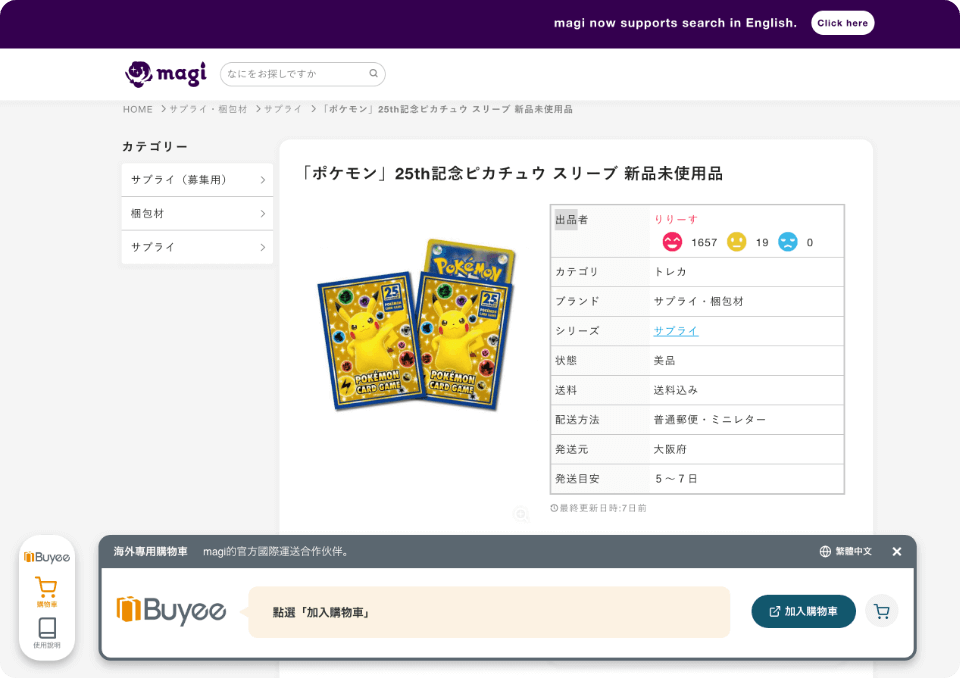Open the サプライ series link
This screenshot has width=960, height=679.
point(675,331)
